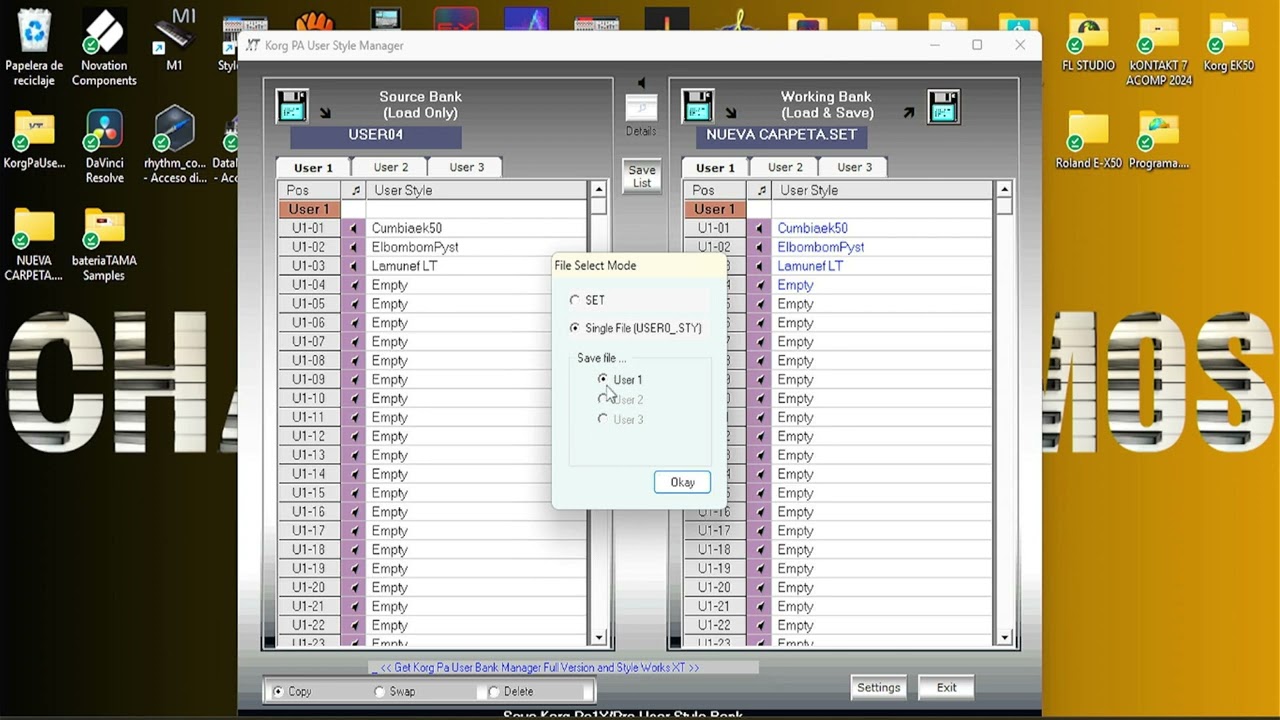The width and height of the screenshot is (1280, 720).
Task: Switch to Working Bank User 1 tab
Action: click(715, 167)
